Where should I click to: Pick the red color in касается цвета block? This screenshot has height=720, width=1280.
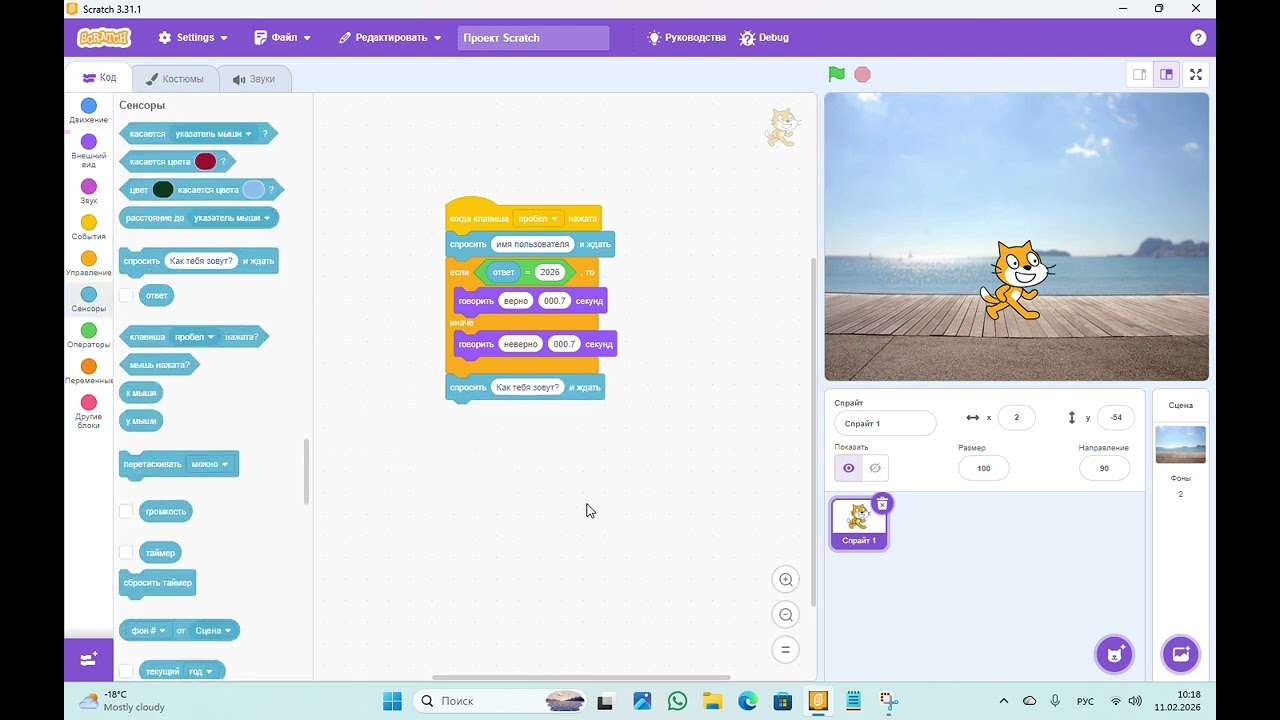(x=206, y=161)
